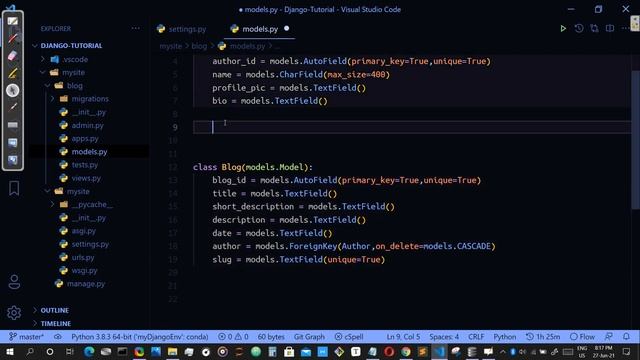Viewport: 640px width, 360px height.
Task: Click unsaved dot on models.py tab
Action: [287, 29]
